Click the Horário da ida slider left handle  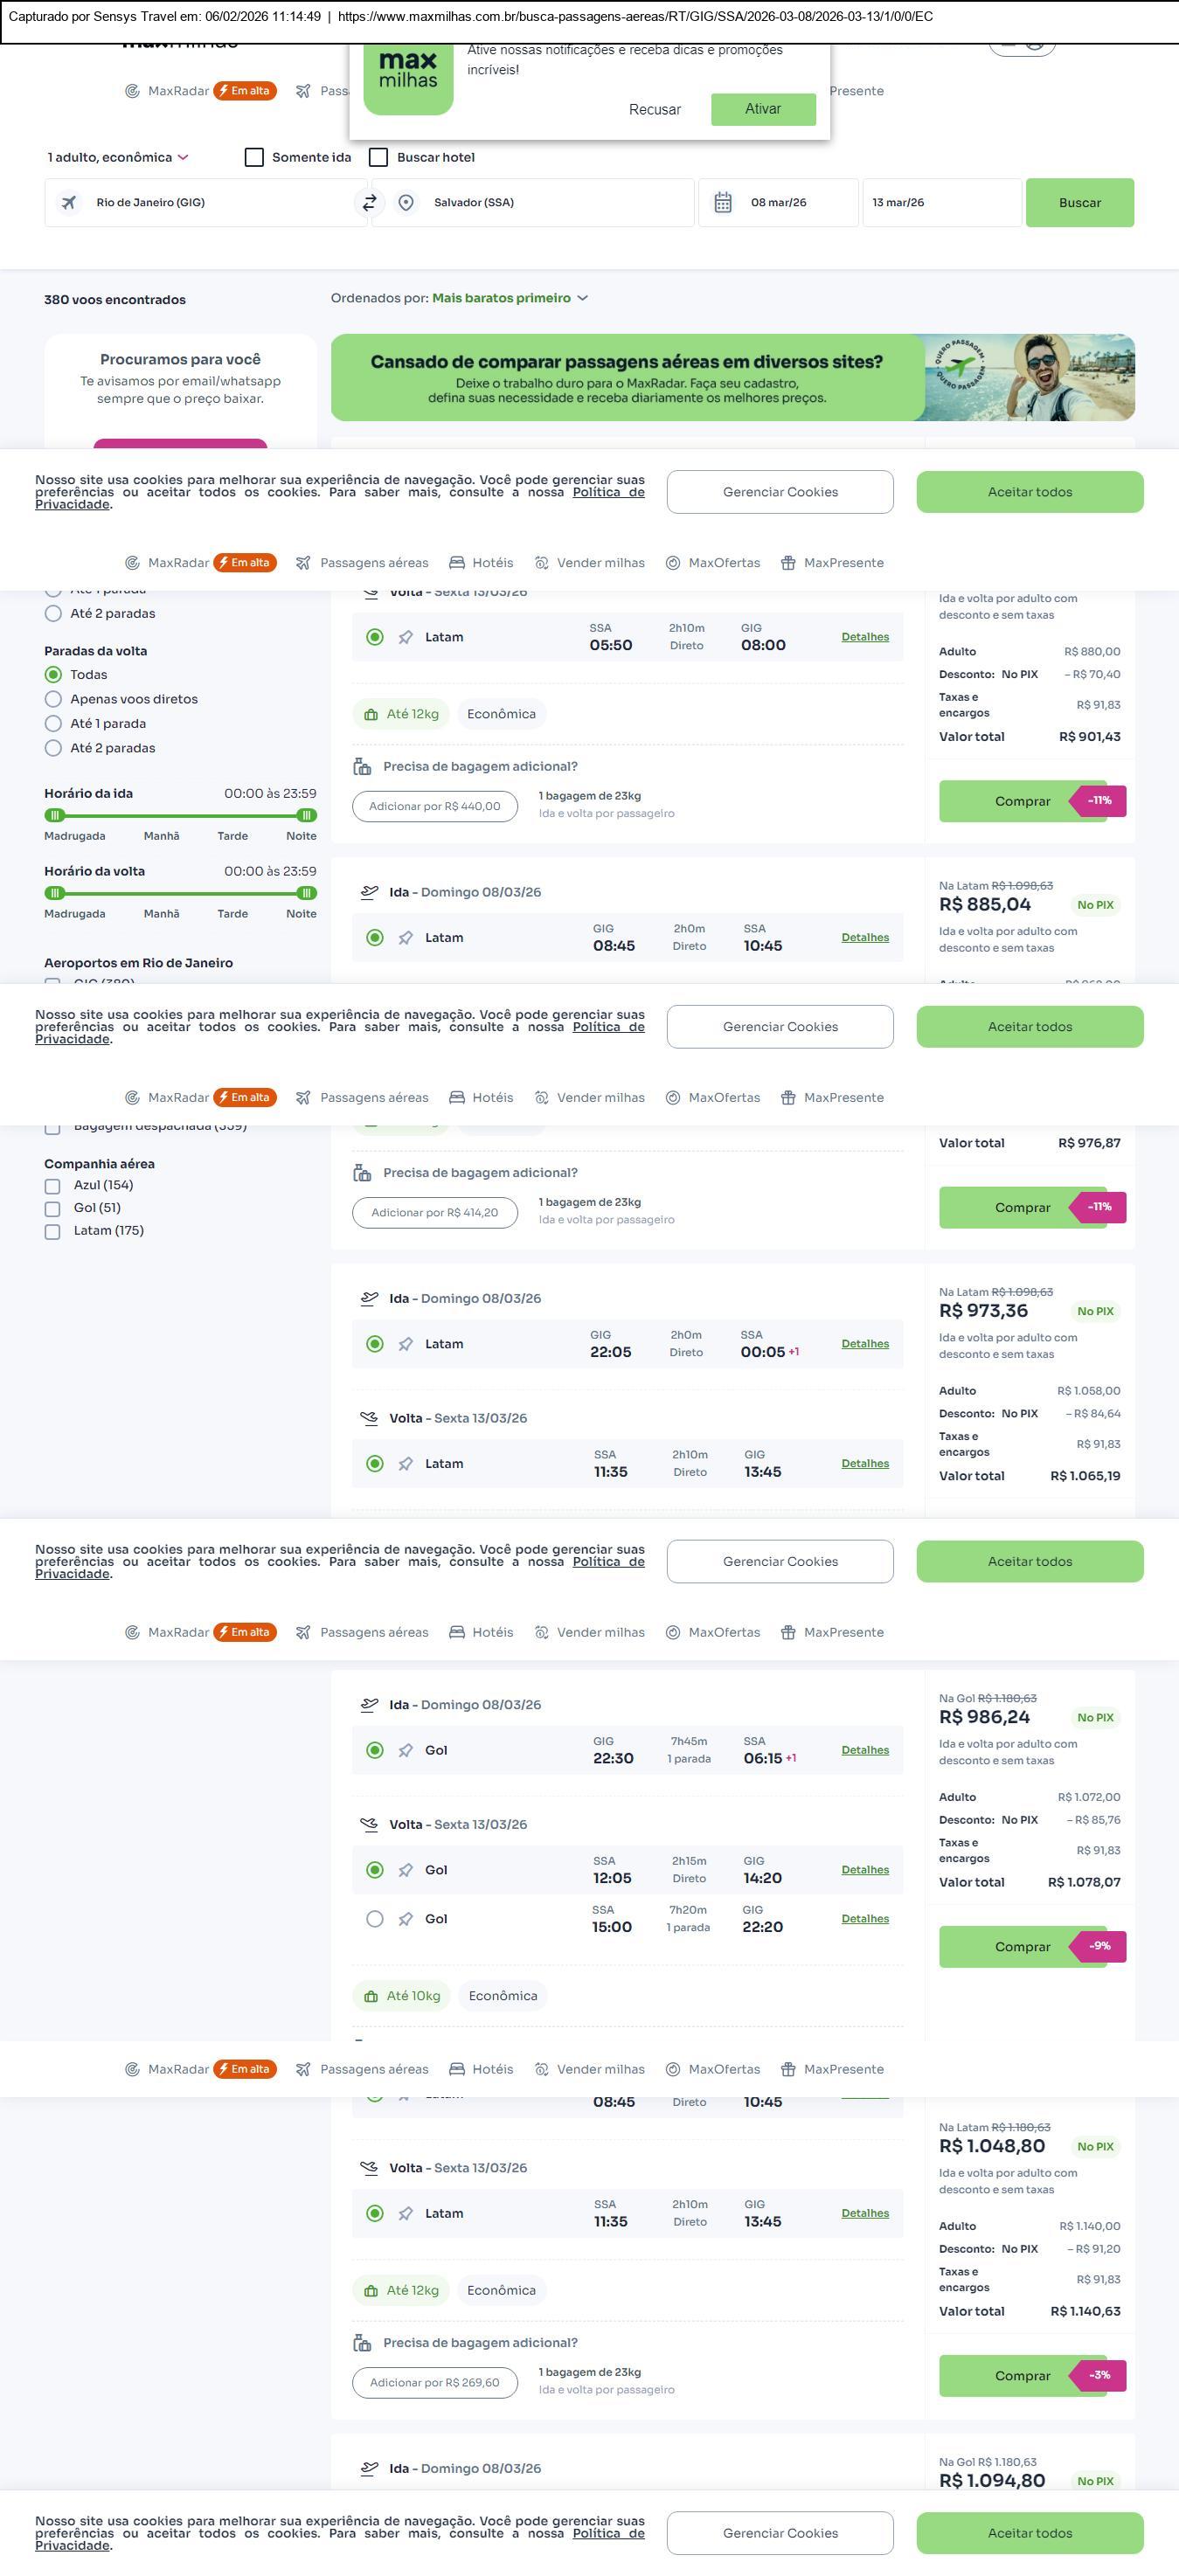coord(55,815)
